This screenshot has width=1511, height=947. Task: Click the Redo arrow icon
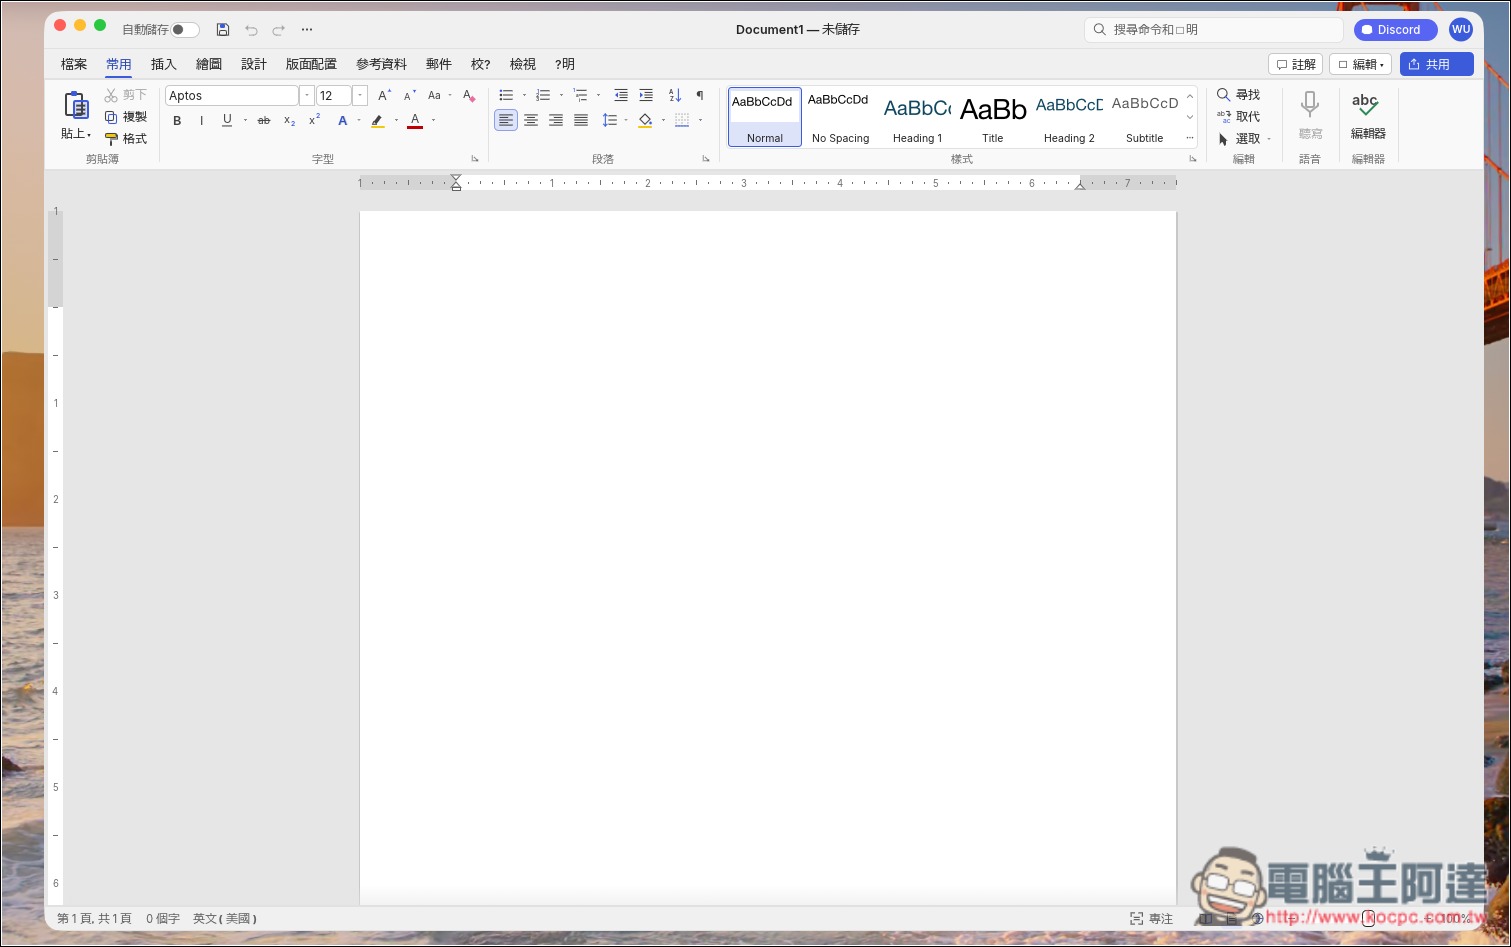279,30
